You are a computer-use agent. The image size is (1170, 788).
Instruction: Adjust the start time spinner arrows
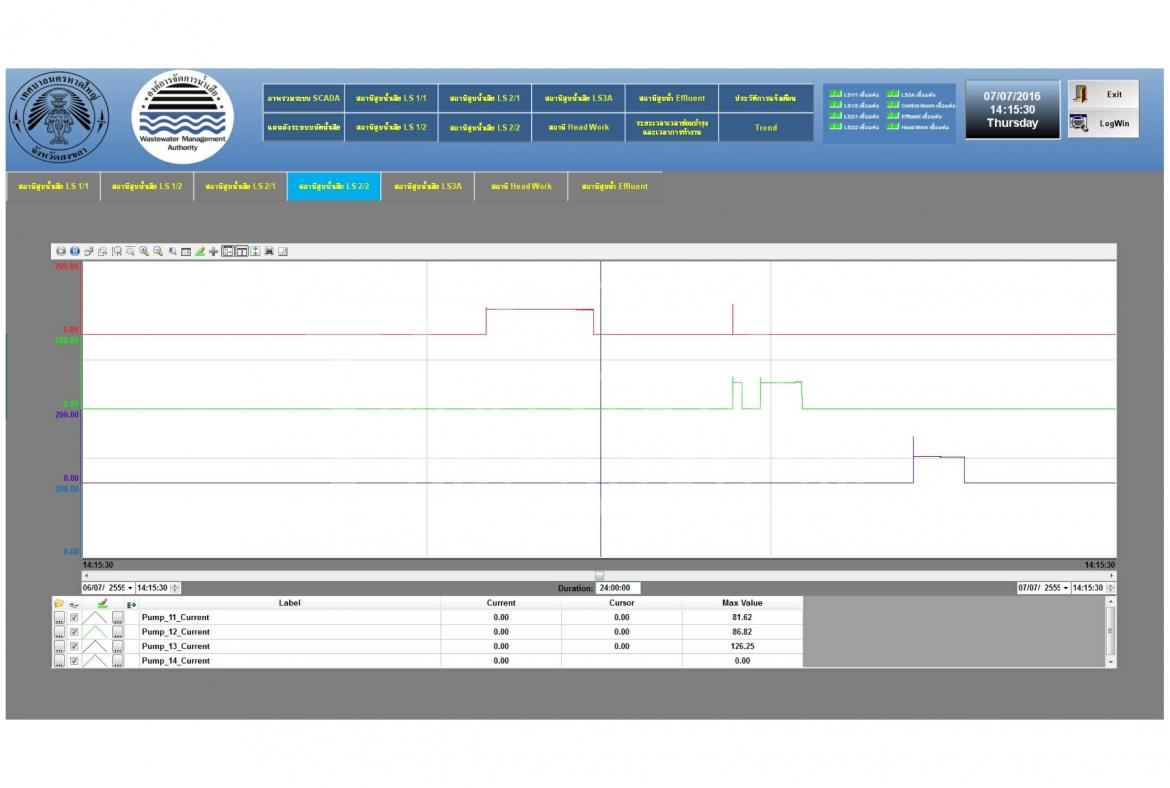pos(176,588)
